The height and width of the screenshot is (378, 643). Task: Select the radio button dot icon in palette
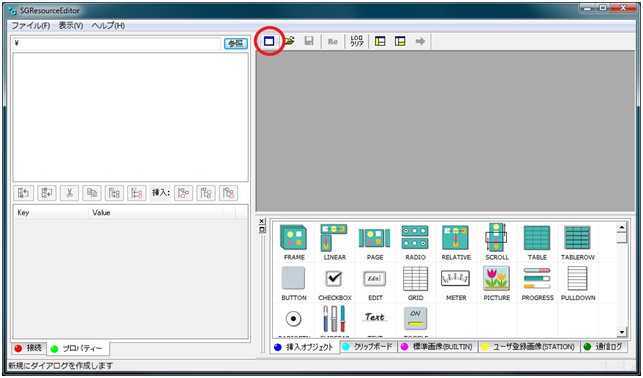pos(294,319)
